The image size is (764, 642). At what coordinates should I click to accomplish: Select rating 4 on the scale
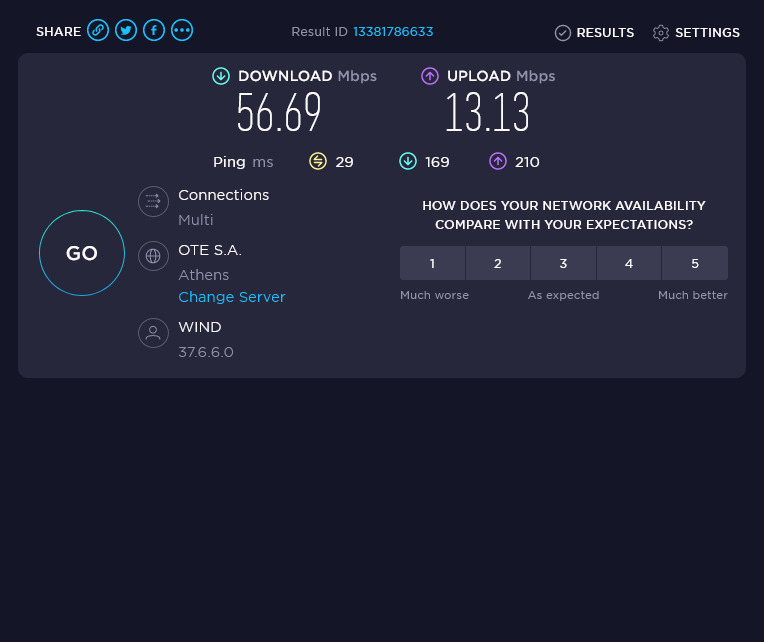point(629,263)
